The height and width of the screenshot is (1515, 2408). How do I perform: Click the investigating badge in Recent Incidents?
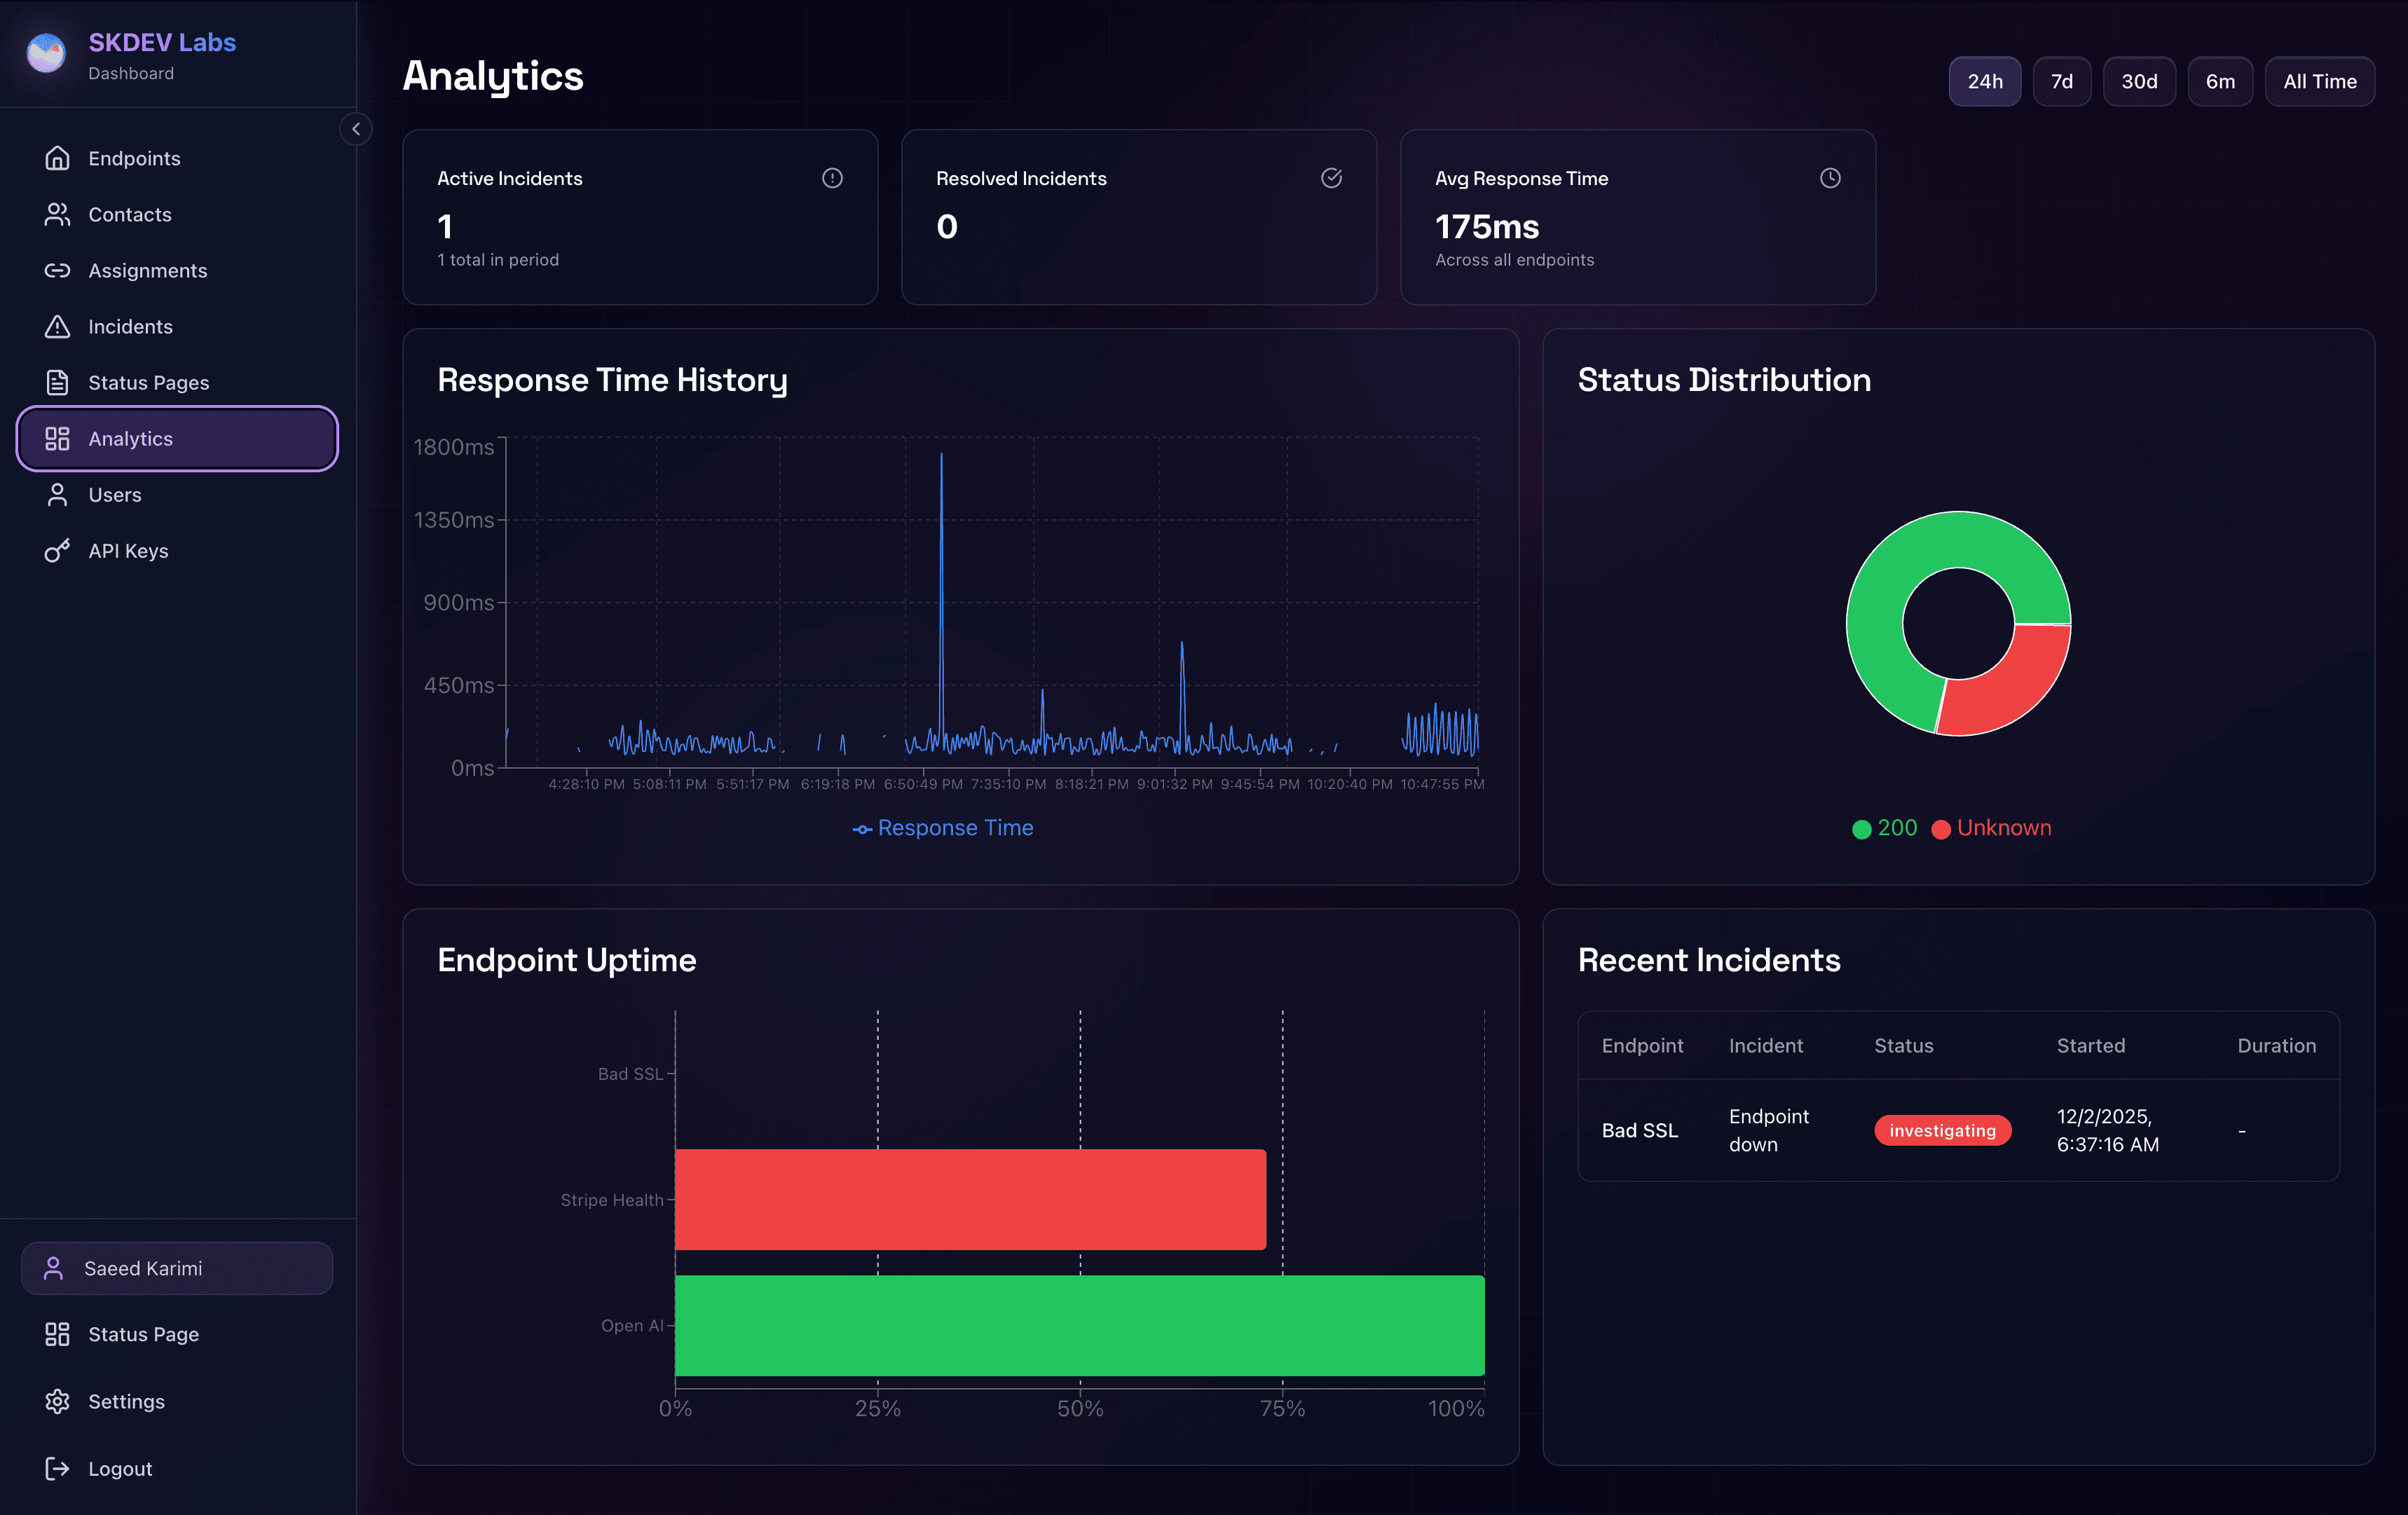pyautogui.click(x=1942, y=1130)
